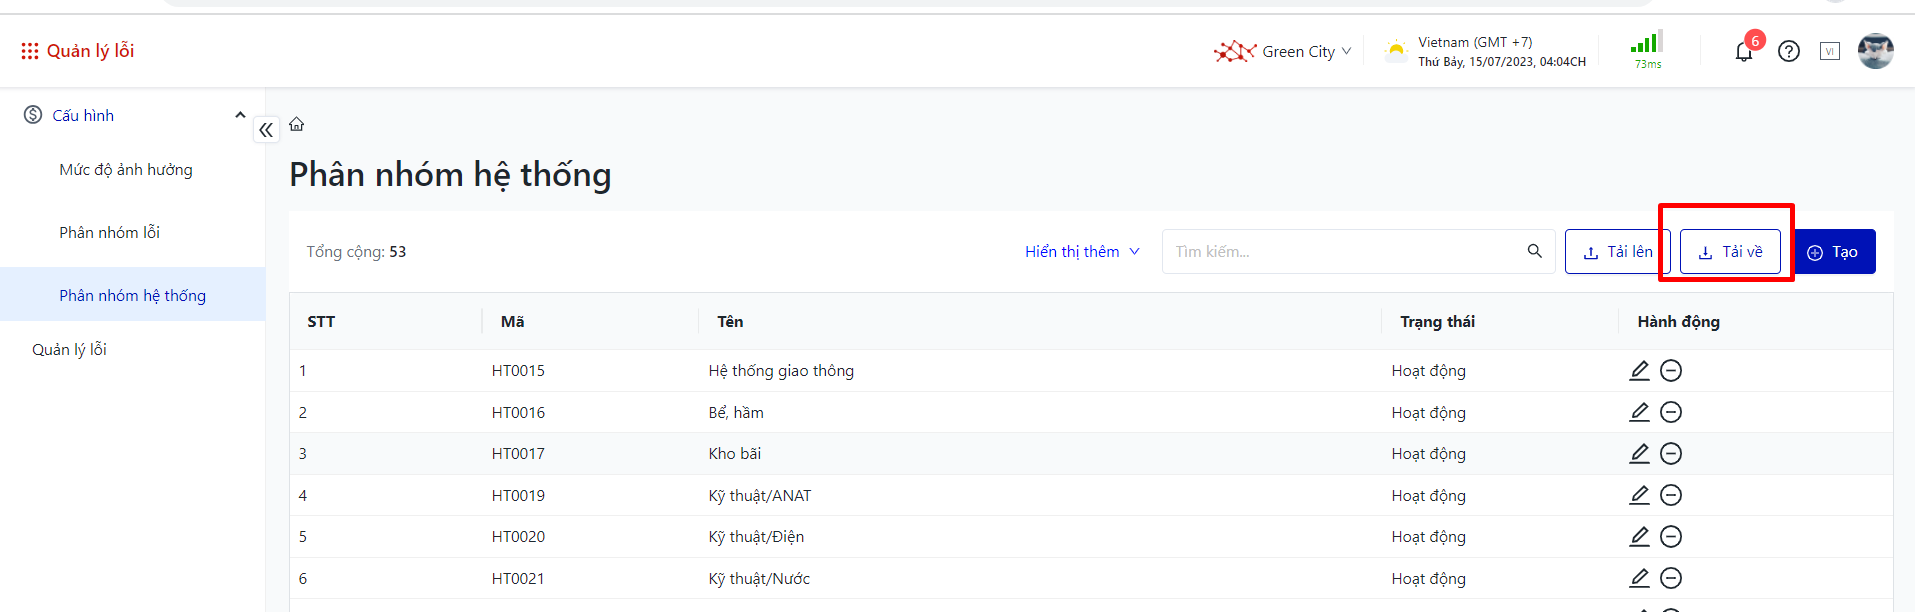The height and width of the screenshot is (612, 1915).
Task: Open the app grid menu icon
Action: click(30, 51)
